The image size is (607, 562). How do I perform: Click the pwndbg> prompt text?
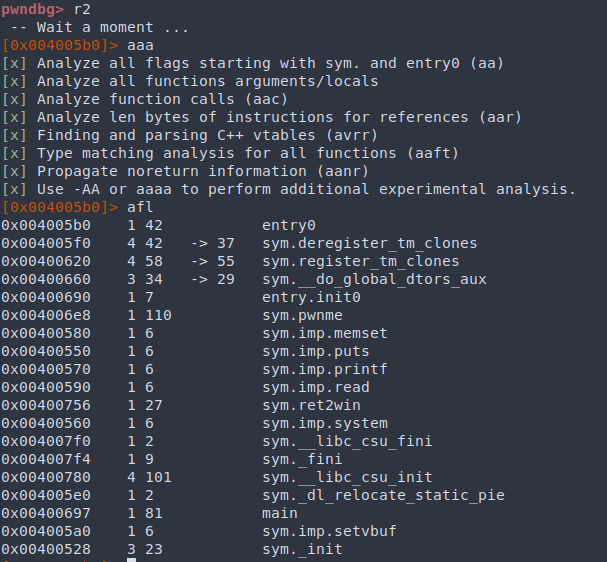click(34, 9)
